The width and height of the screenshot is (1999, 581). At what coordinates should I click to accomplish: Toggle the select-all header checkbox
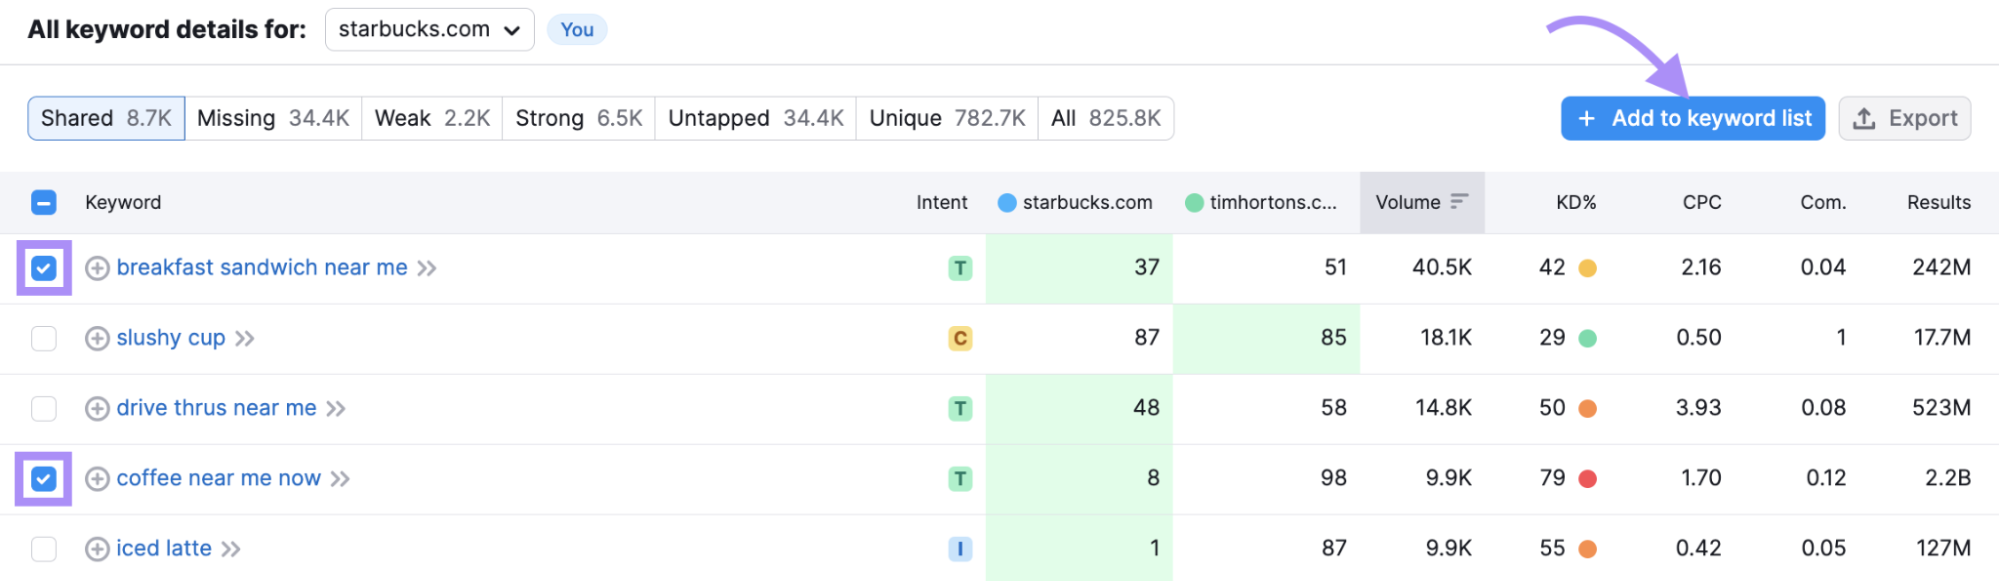44,203
